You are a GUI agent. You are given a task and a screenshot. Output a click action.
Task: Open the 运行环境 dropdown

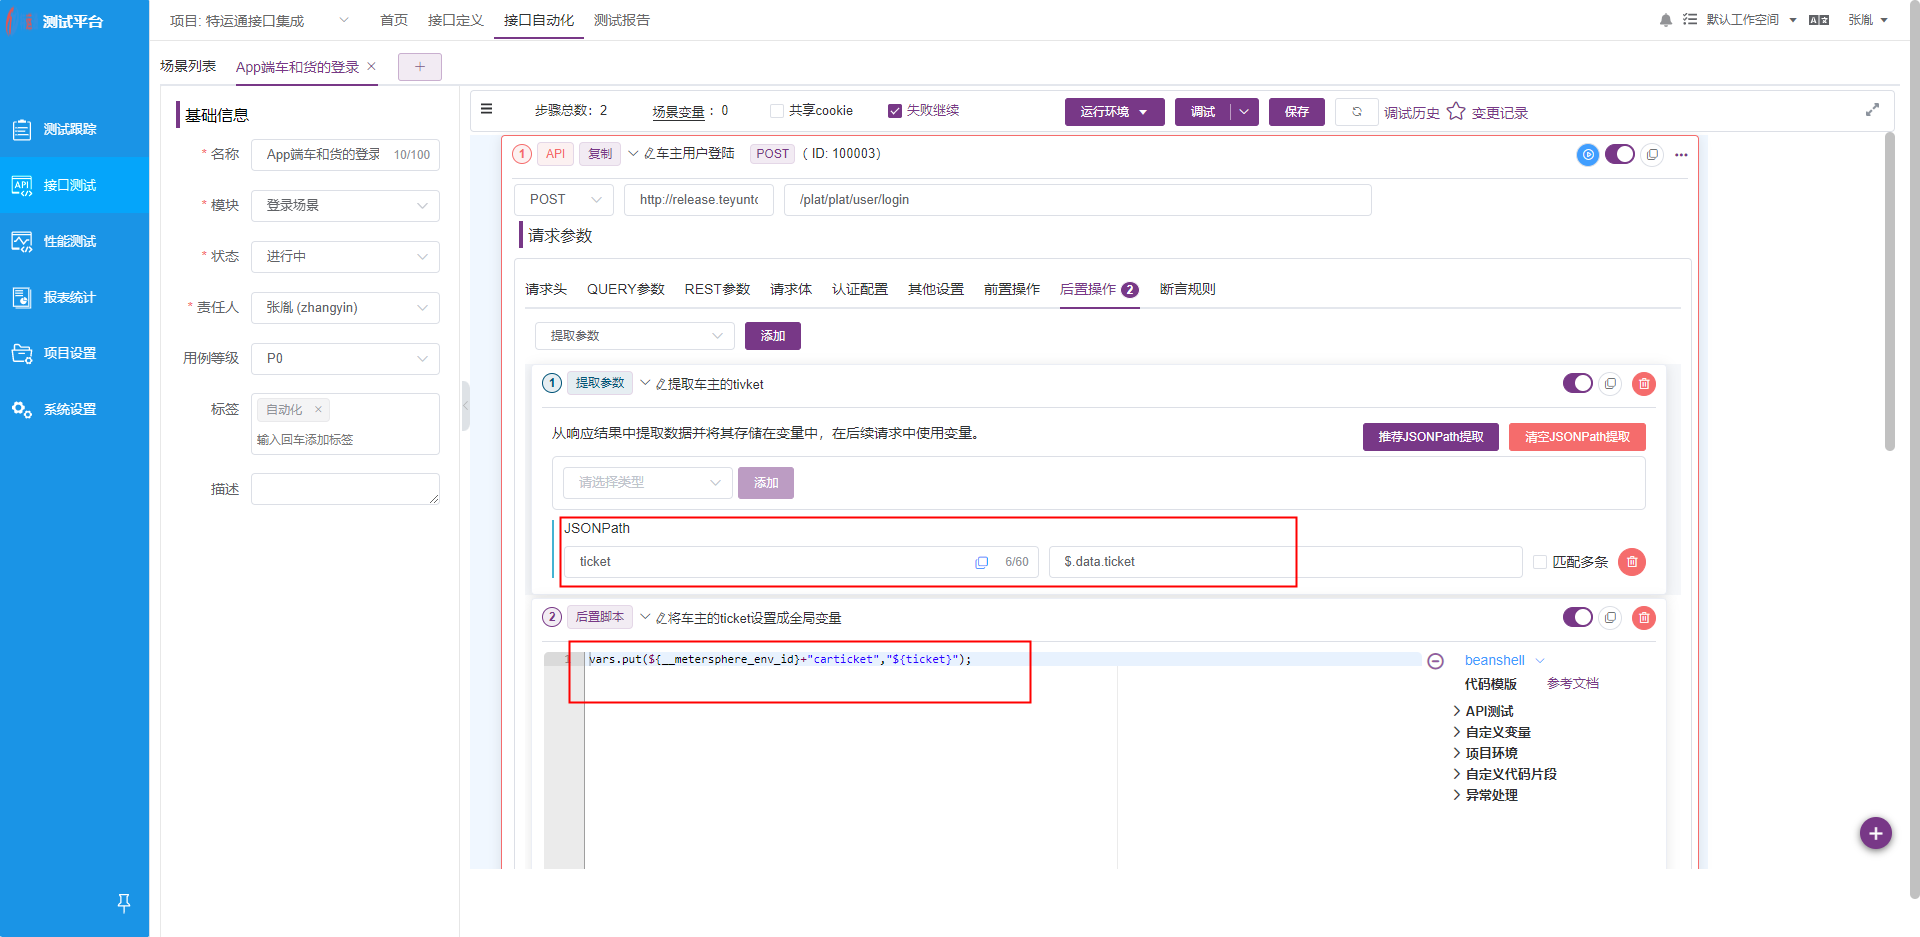(x=1114, y=112)
